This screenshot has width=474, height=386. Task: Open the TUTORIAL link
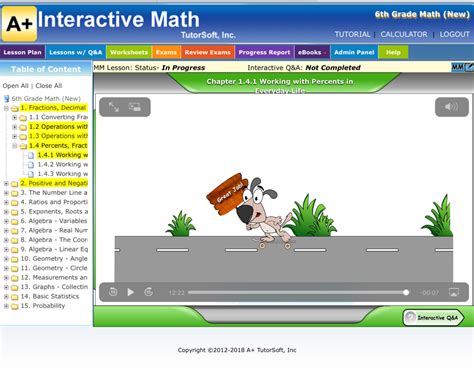point(352,34)
